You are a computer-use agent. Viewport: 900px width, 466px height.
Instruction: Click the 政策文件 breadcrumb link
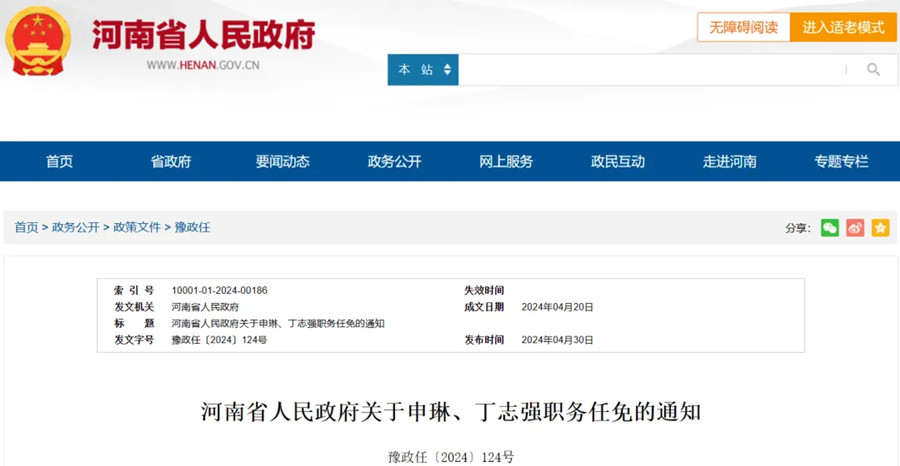coord(137,227)
